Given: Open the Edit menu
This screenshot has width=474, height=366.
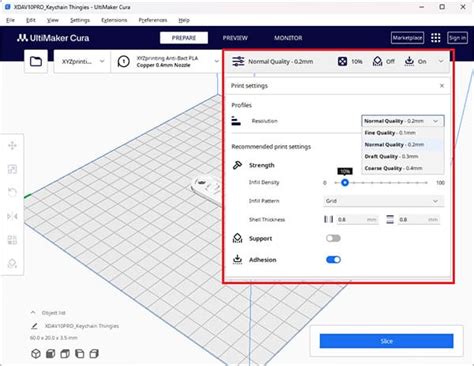Looking at the screenshot, I should 31,20.
